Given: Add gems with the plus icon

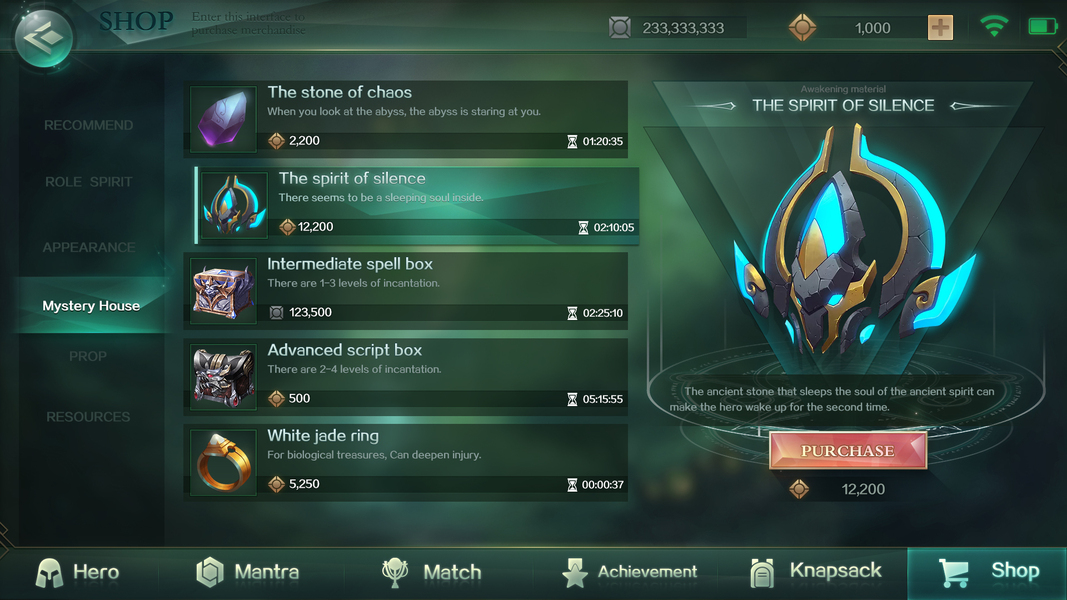Looking at the screenshot, I should click(x=940, y=28).
